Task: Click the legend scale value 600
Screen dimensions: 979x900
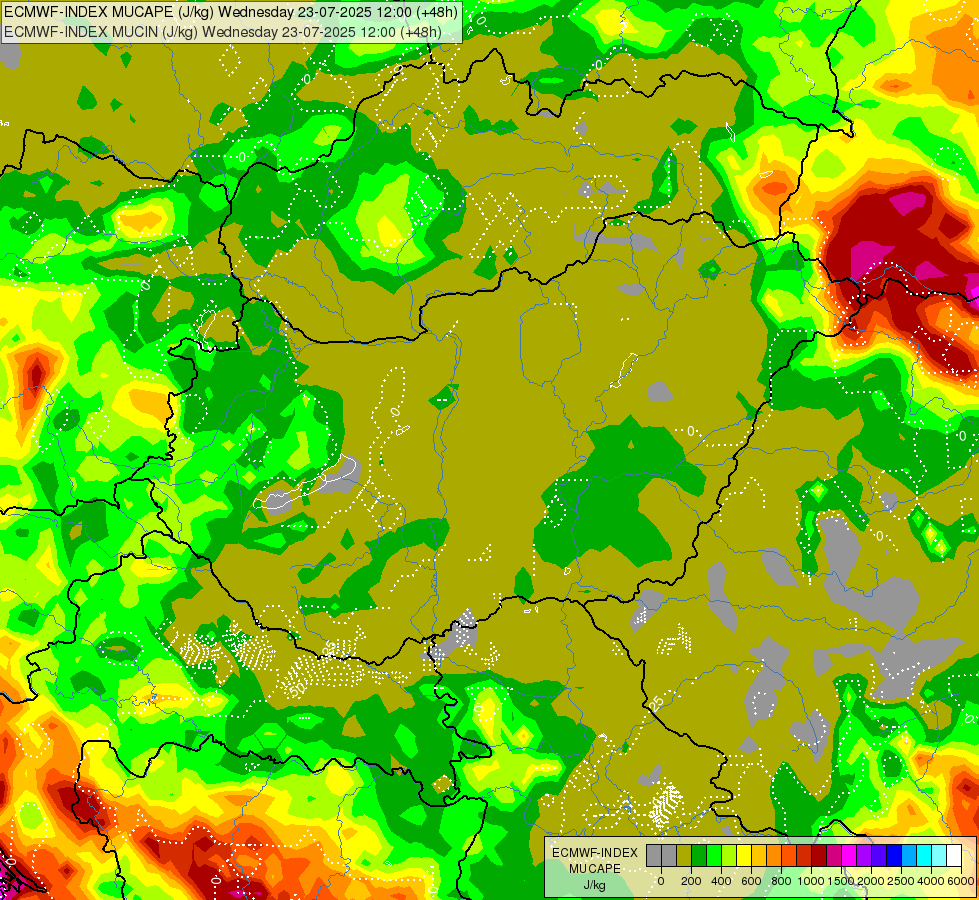Action: pos(751,881)
